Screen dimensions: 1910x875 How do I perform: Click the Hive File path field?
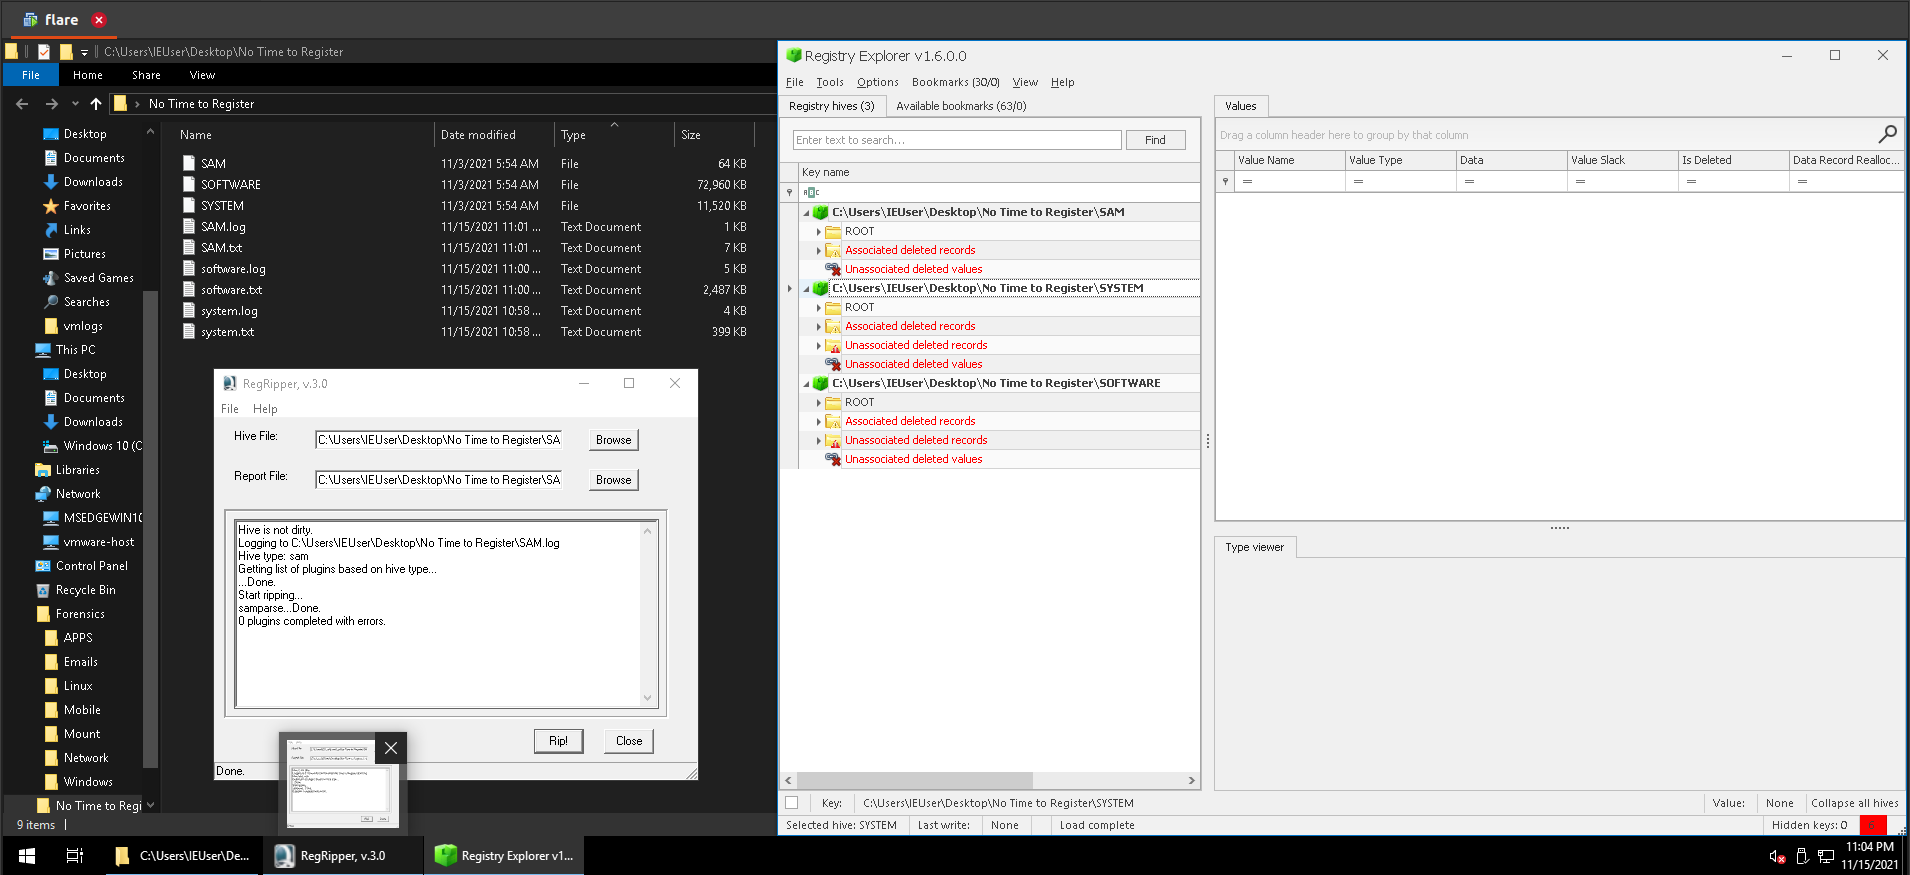click(x=438, y=440)
